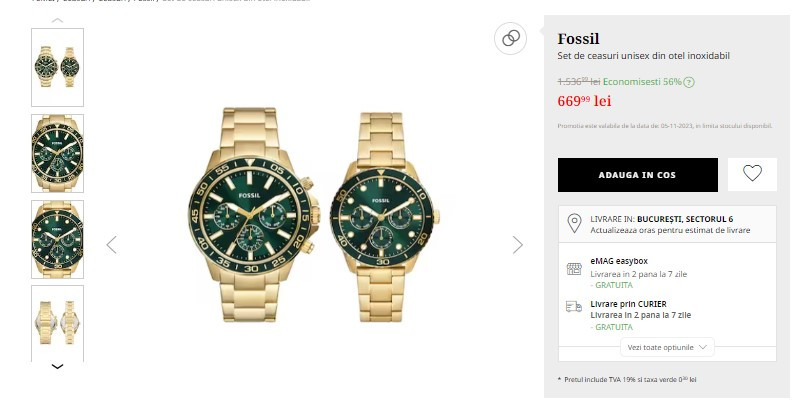Click the courier delivery truck icon
Image resolution: width=804 pixels, height=418 pixels.
point(574,307)
